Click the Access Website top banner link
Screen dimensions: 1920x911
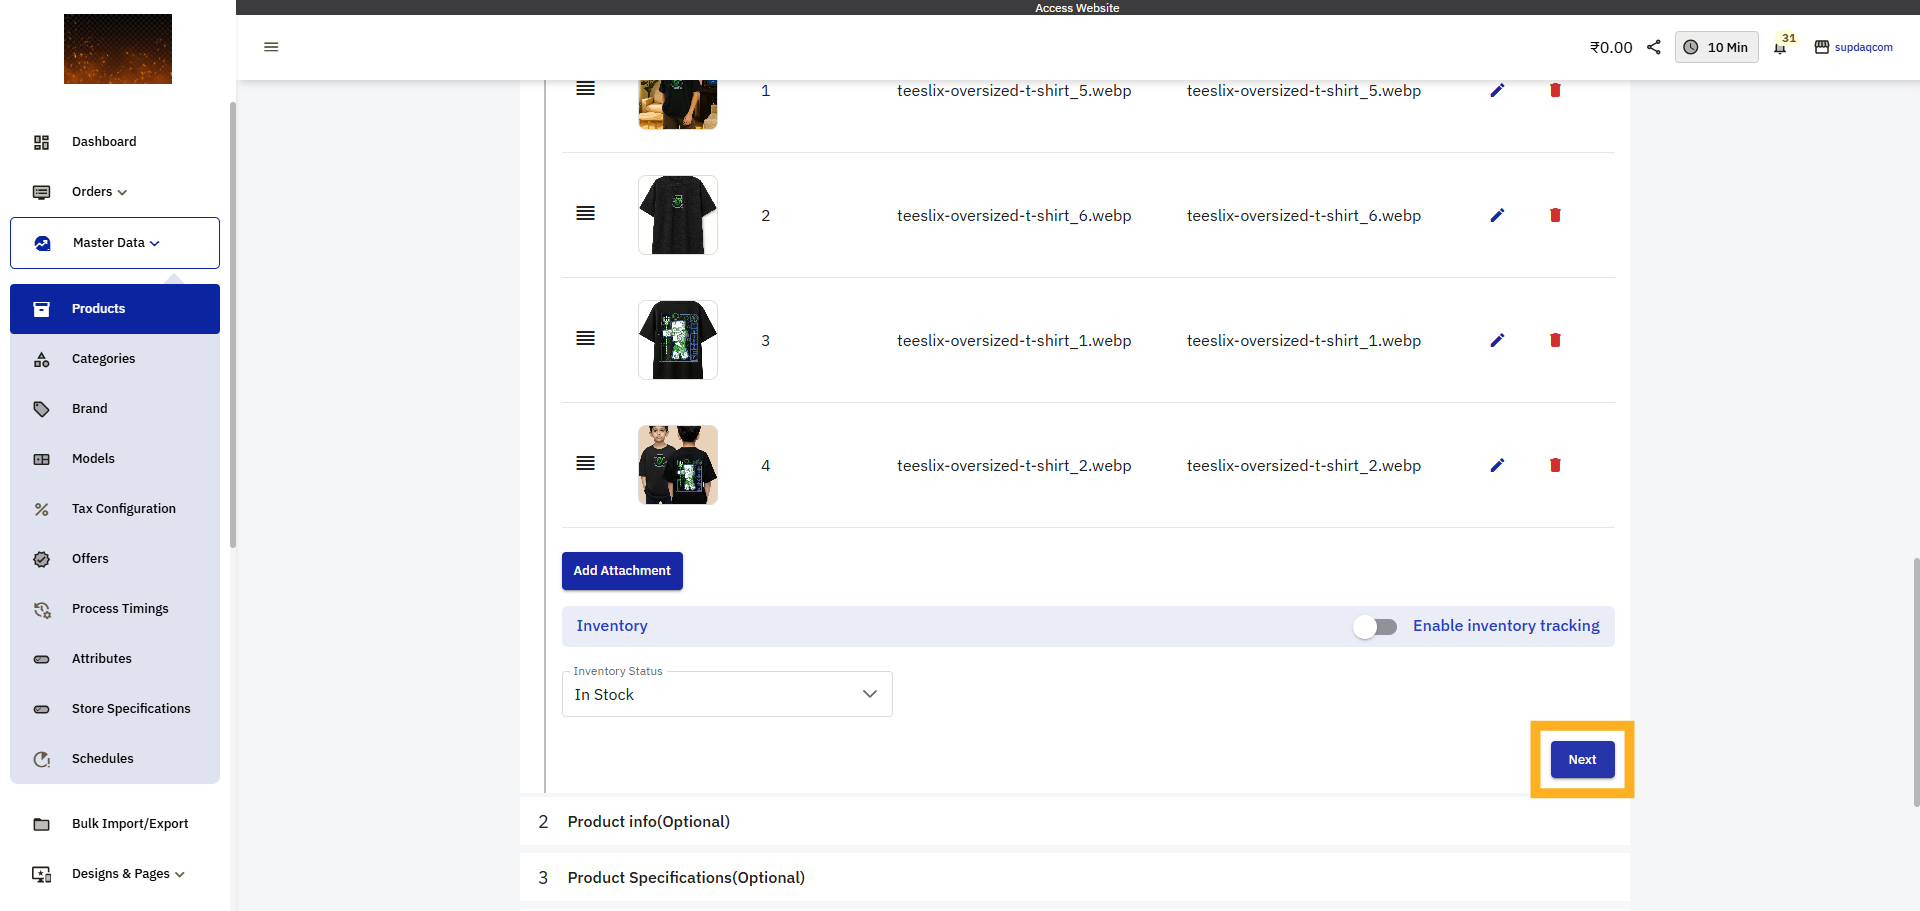1077,8
